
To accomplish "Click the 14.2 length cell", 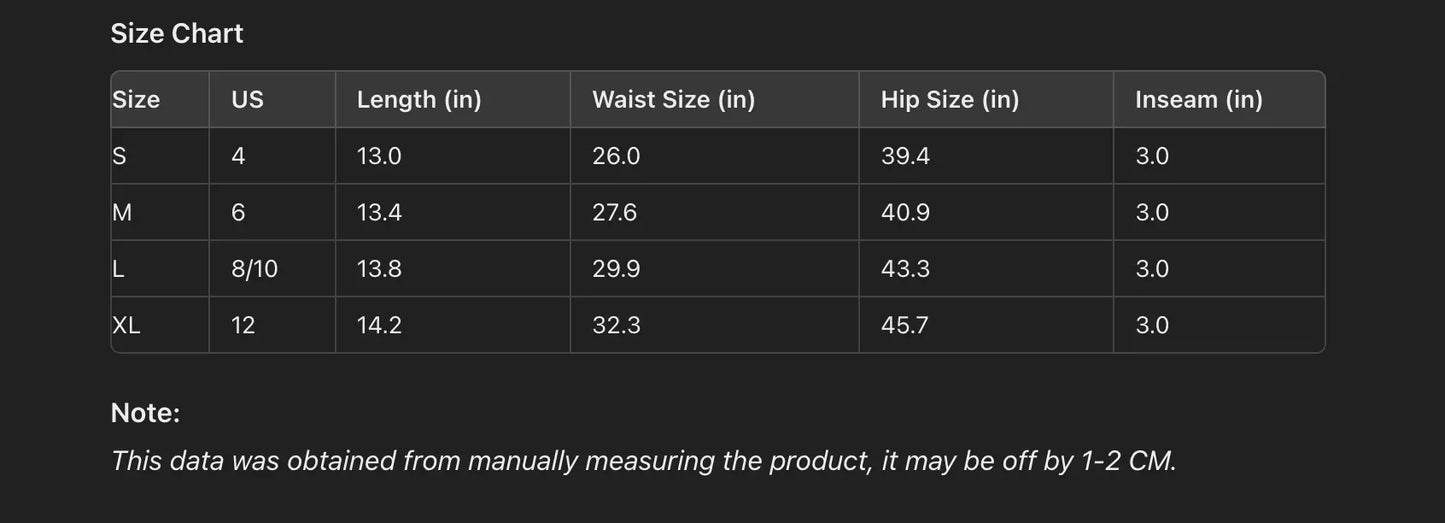I will [x=379, y=325].
